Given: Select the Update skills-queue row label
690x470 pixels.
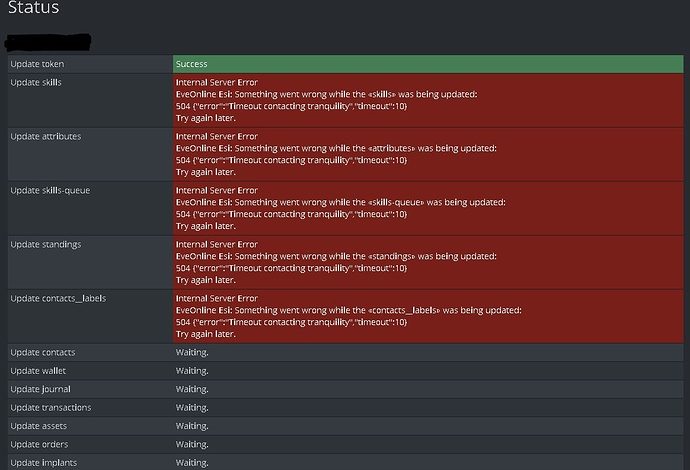Looking at the screenshot, I should (50, 190).
